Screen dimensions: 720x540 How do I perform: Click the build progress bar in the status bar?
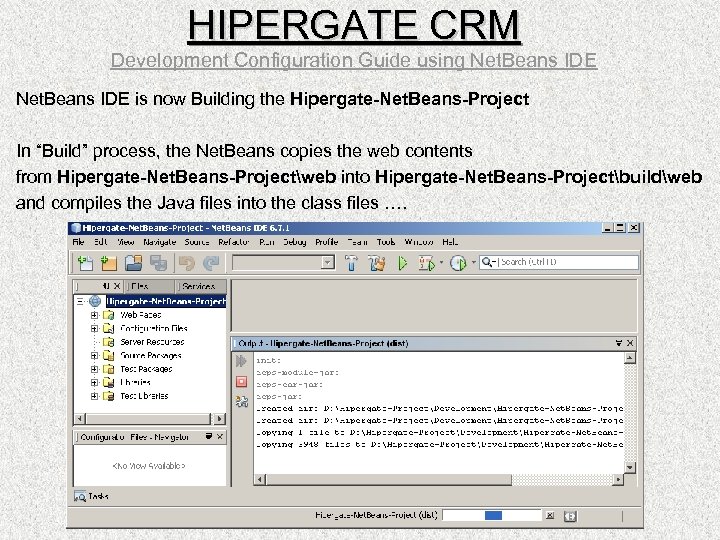492,516
